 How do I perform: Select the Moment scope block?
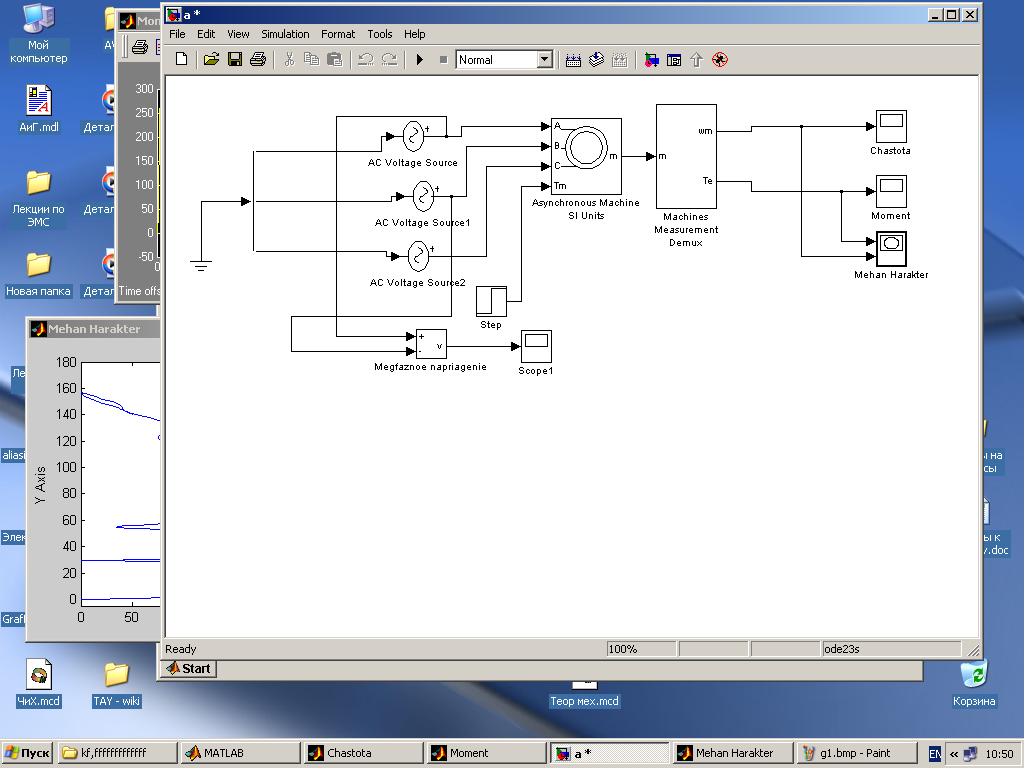point(891,191)
